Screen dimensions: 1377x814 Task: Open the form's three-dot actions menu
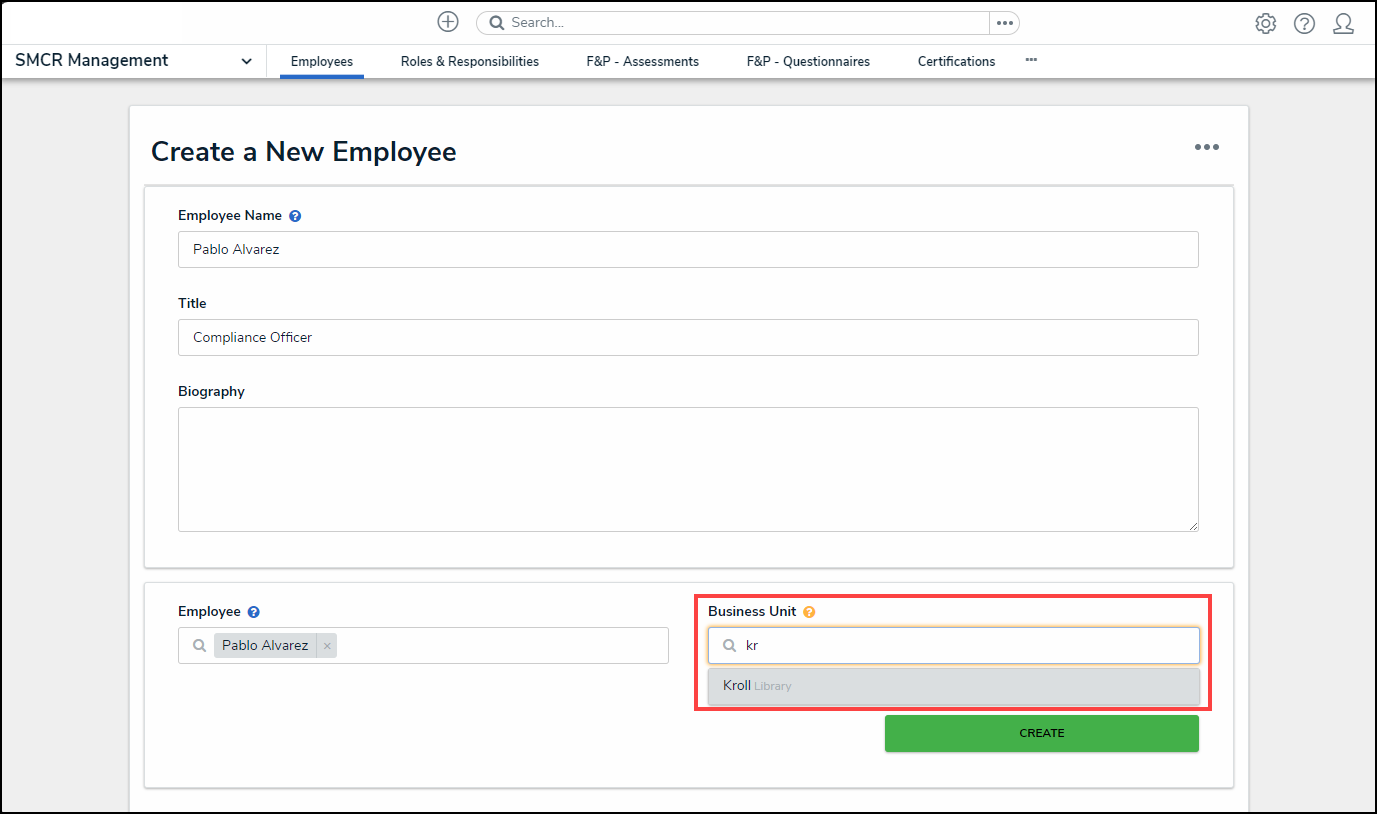[1206, 148]
